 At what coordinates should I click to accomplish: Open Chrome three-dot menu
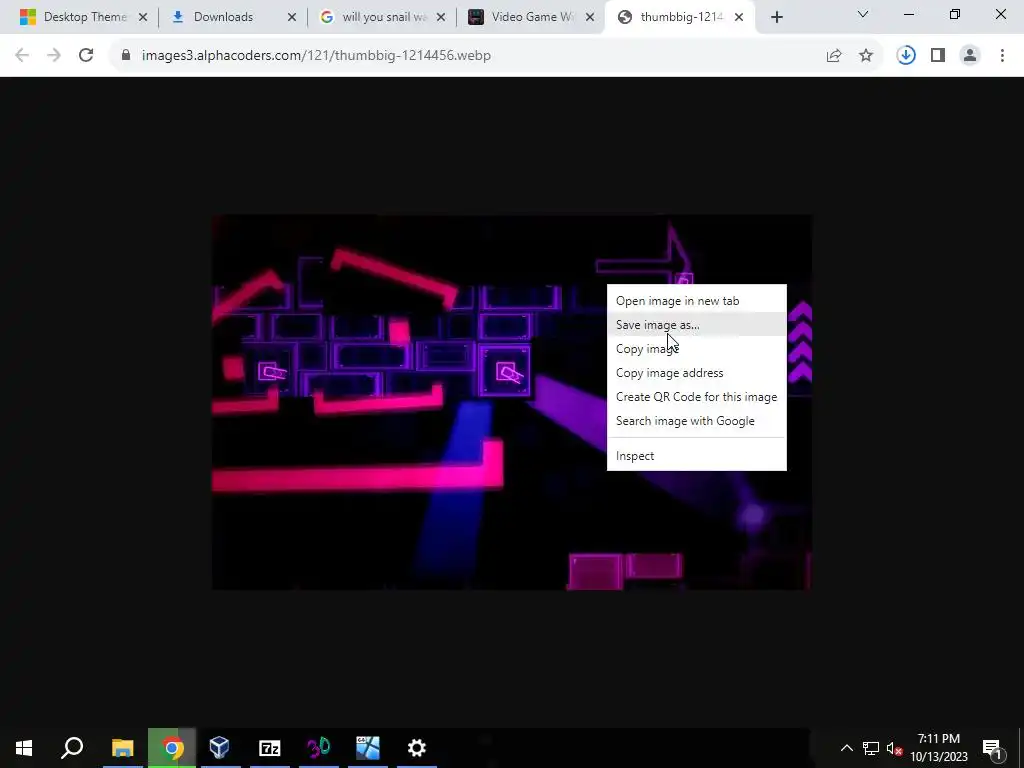pyautogui.click(x=1002, y=56)
